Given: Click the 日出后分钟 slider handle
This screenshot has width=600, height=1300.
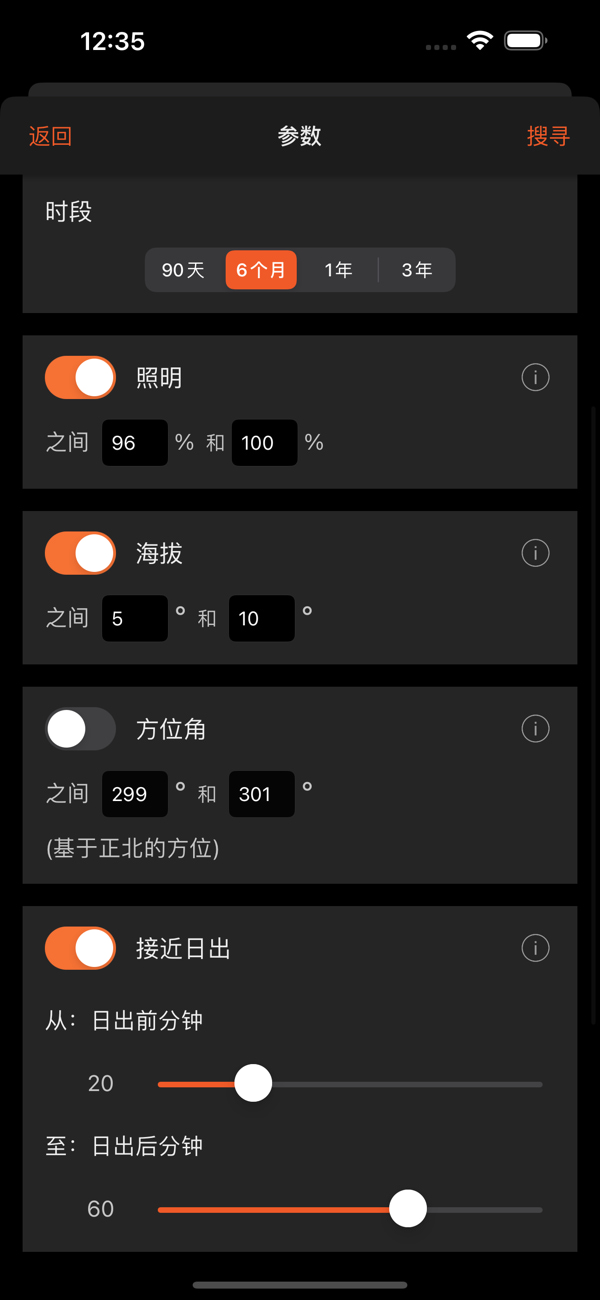Looking at the screenshot, I should [408, 1209].
